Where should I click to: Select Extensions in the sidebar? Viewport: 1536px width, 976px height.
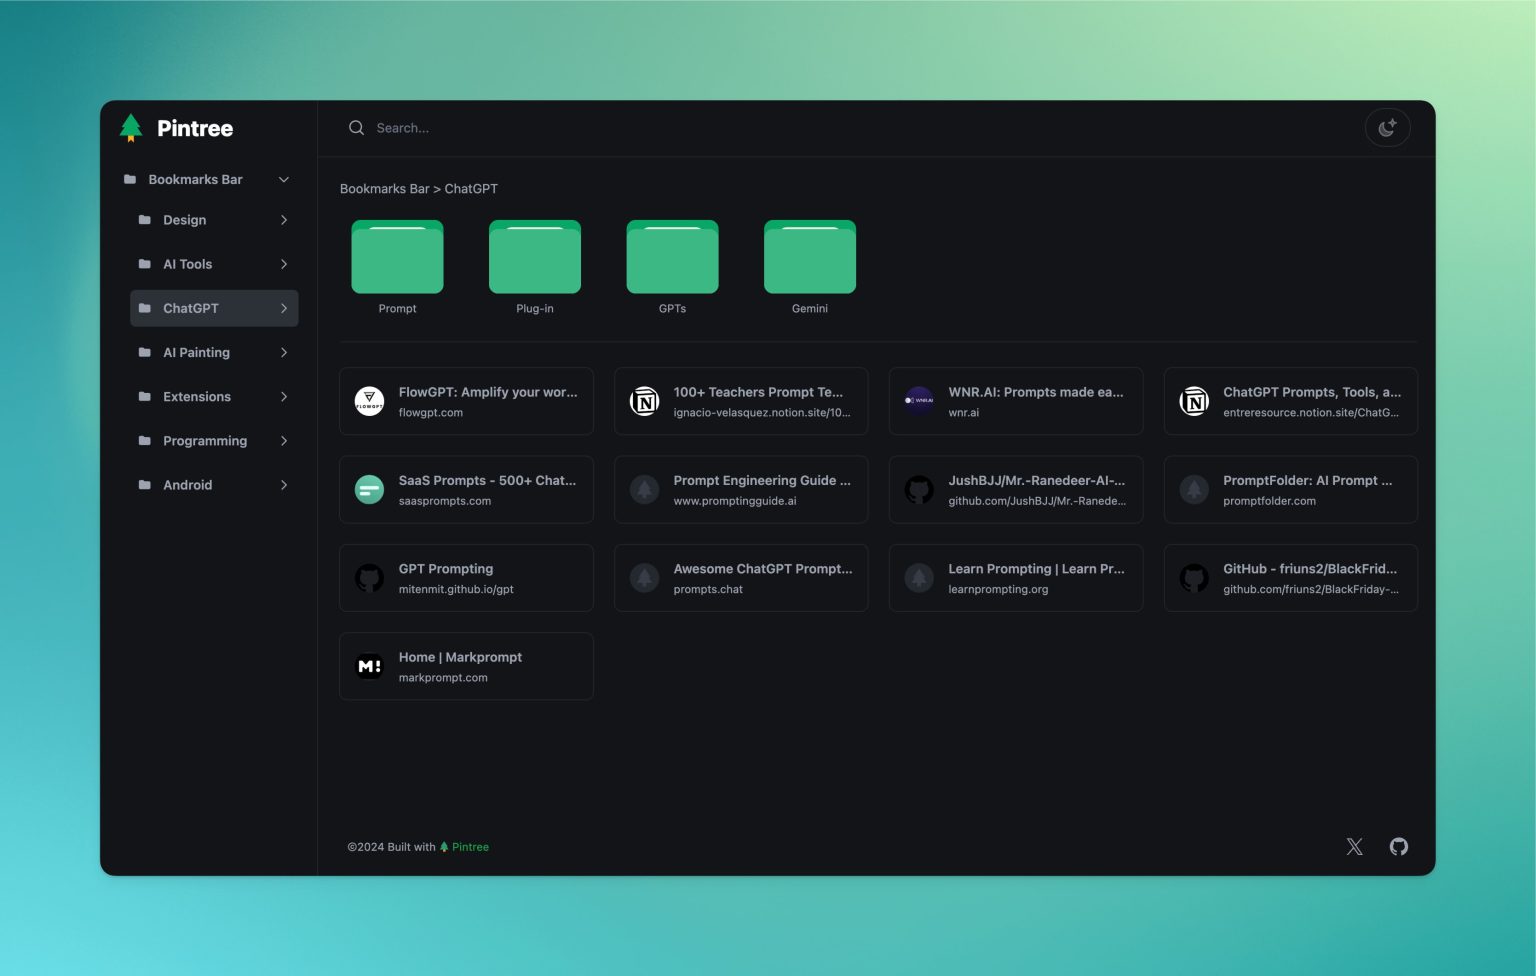[197, 397]
